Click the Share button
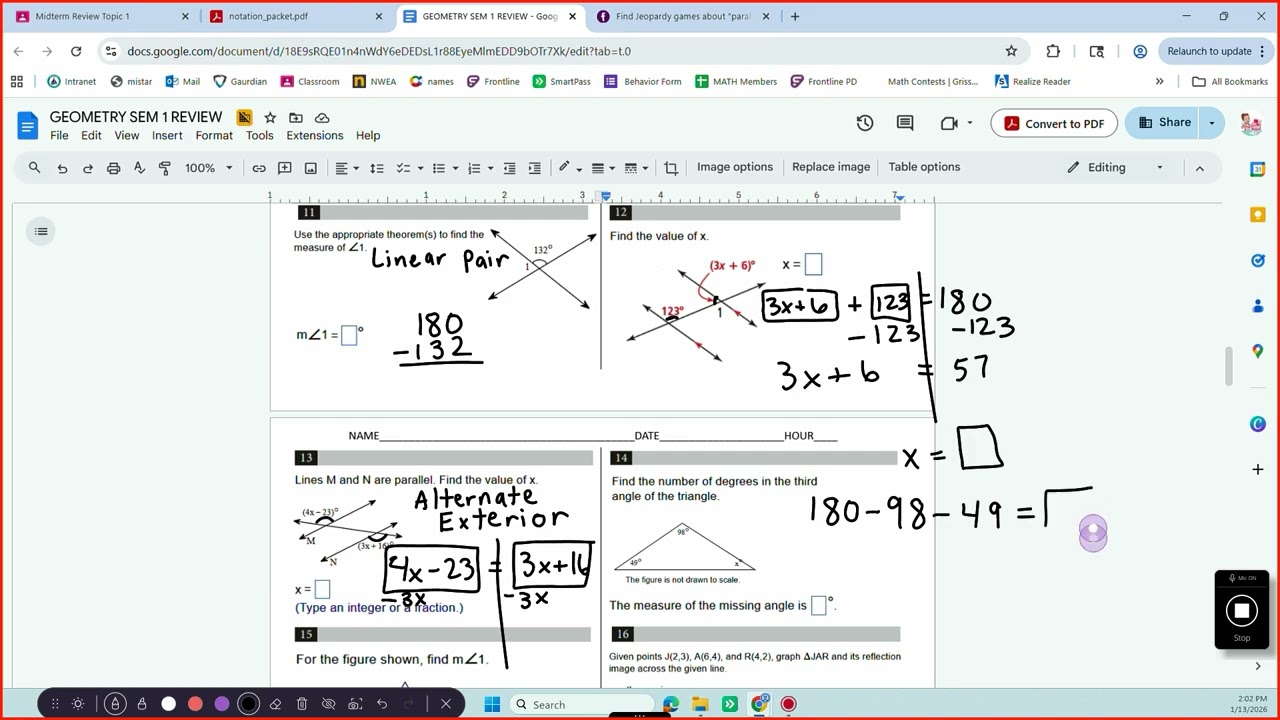The height and width of the screenshot is (720, 1280). (x=1163, y=123)
